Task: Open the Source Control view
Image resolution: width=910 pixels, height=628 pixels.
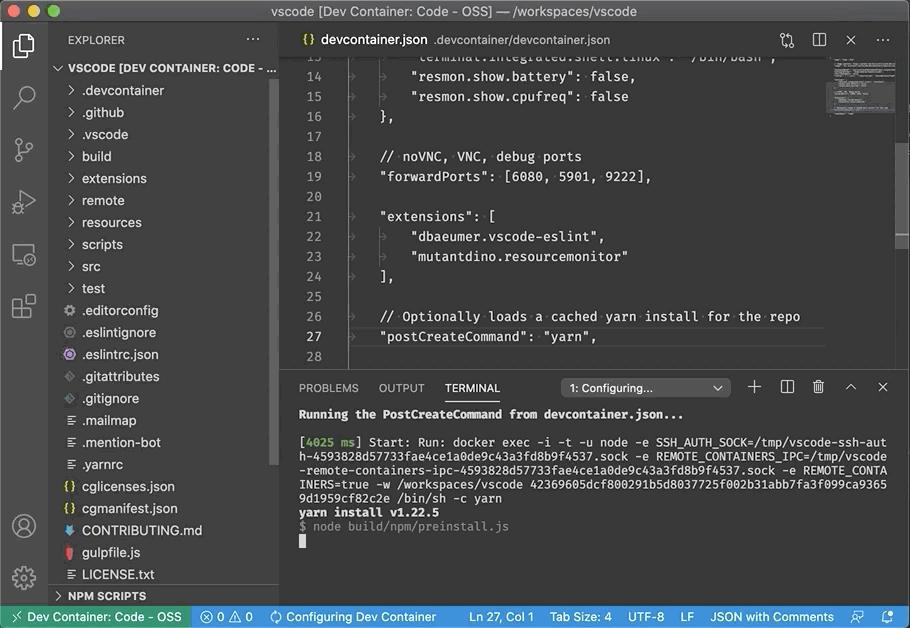Action: [24, 150]
